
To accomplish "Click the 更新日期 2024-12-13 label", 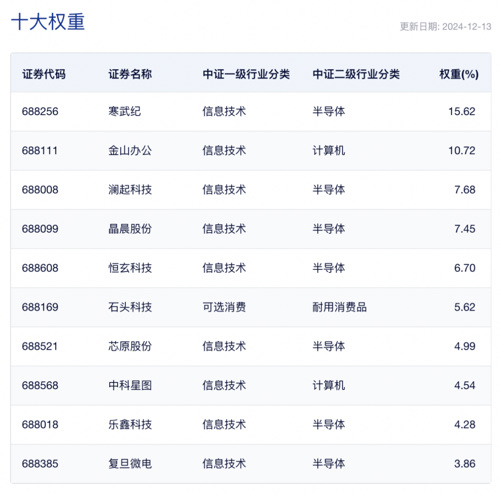I will (x=445, y=27).
